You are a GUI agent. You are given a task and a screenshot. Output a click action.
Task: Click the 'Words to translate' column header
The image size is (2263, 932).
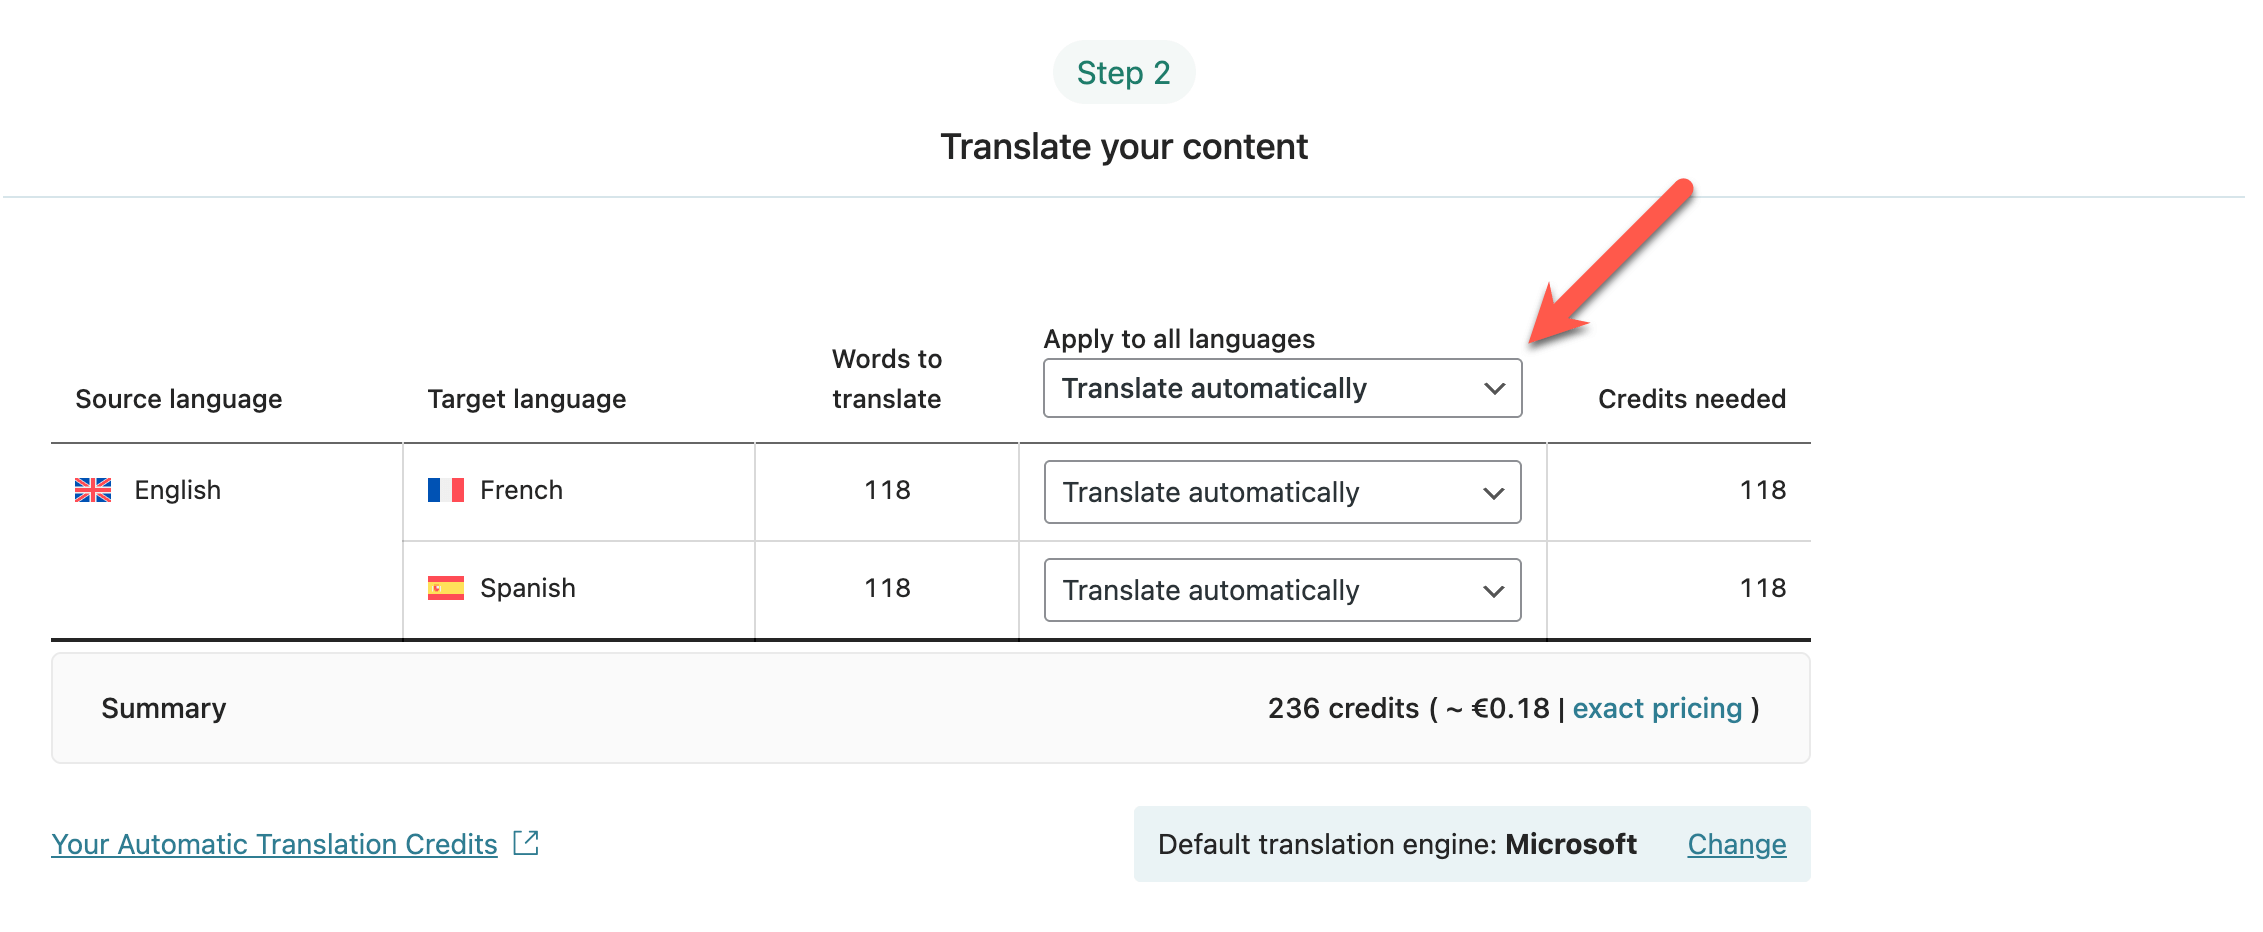click(x=887, y=379)
